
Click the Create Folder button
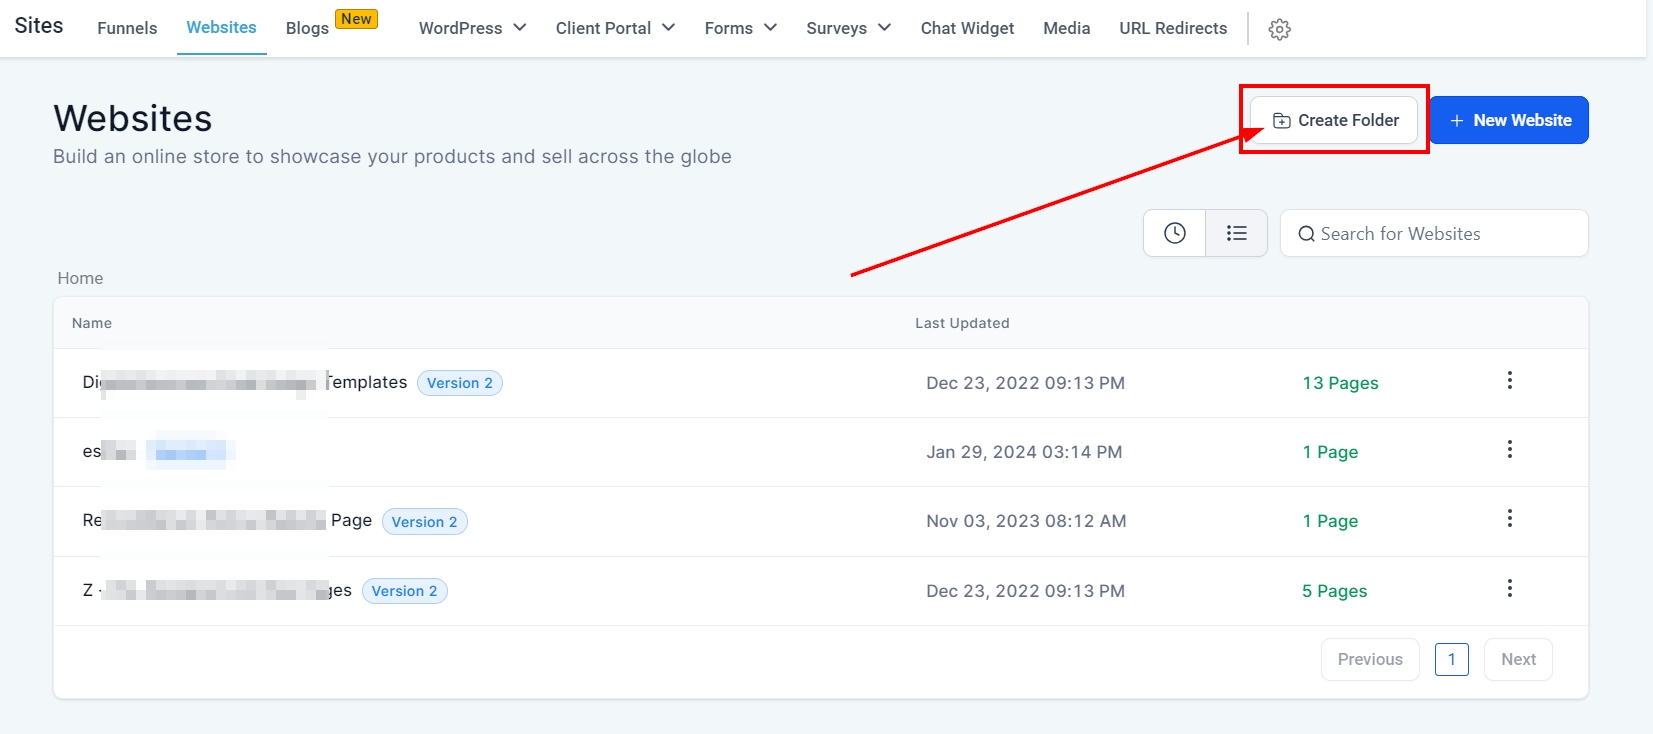pyautogui.click(x=1334, y=120)
